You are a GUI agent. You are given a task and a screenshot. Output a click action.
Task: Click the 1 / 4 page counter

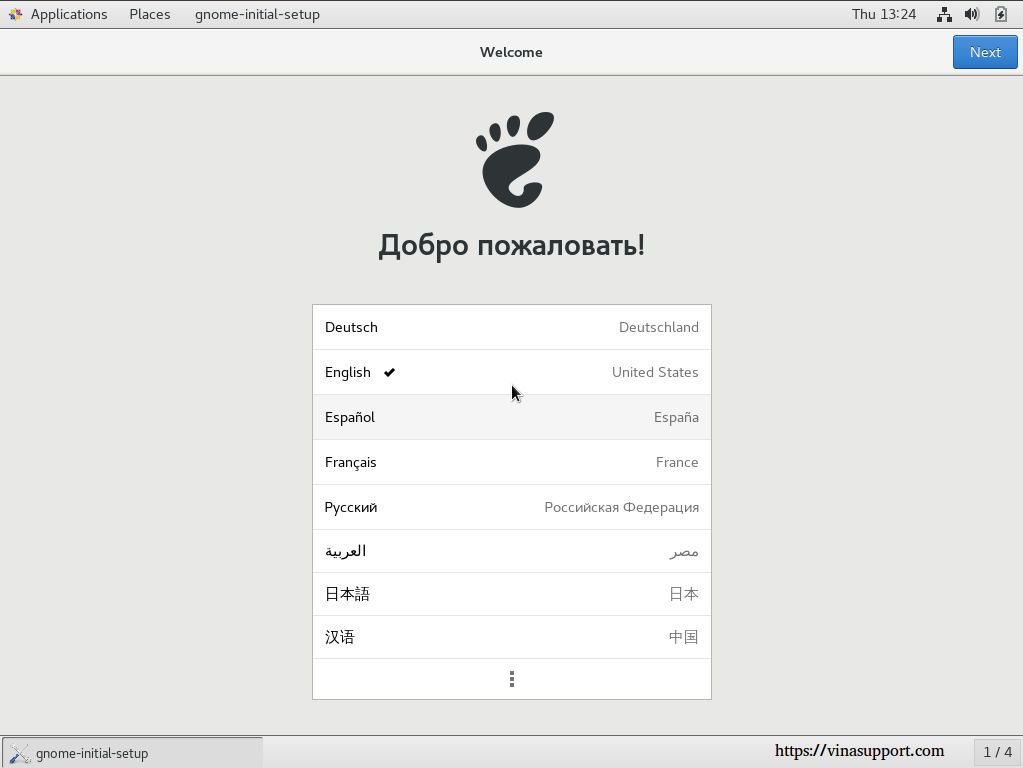point(996,752)
